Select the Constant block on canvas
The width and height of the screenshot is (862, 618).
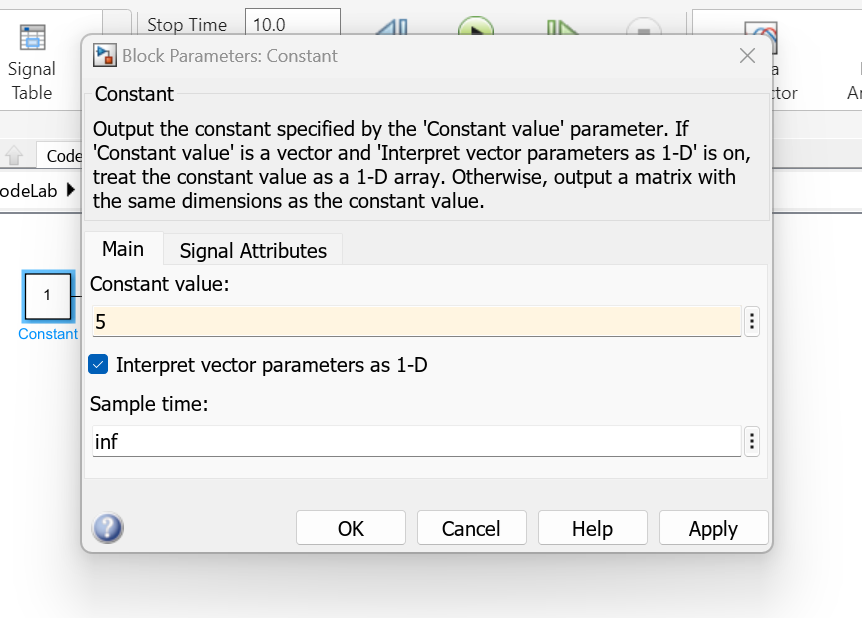tap(48, 296)
